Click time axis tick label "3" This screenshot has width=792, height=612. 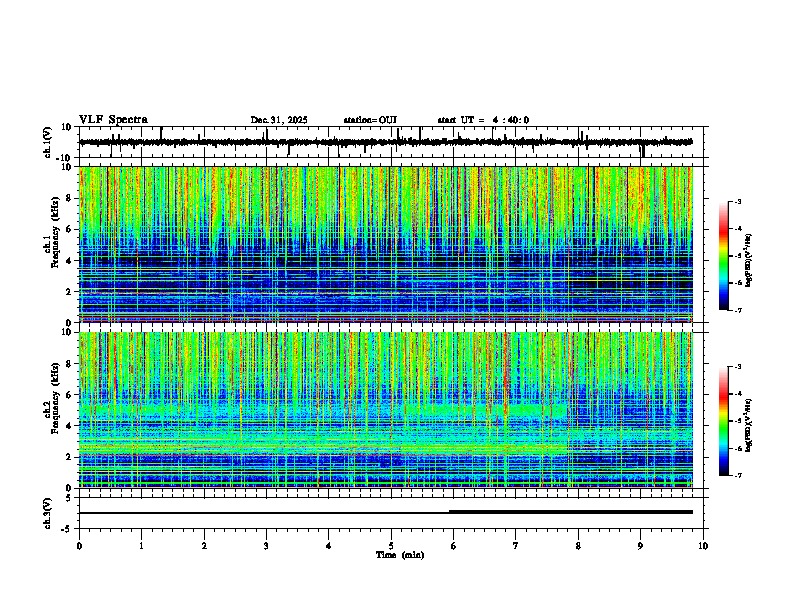click(x=266, y=546)
